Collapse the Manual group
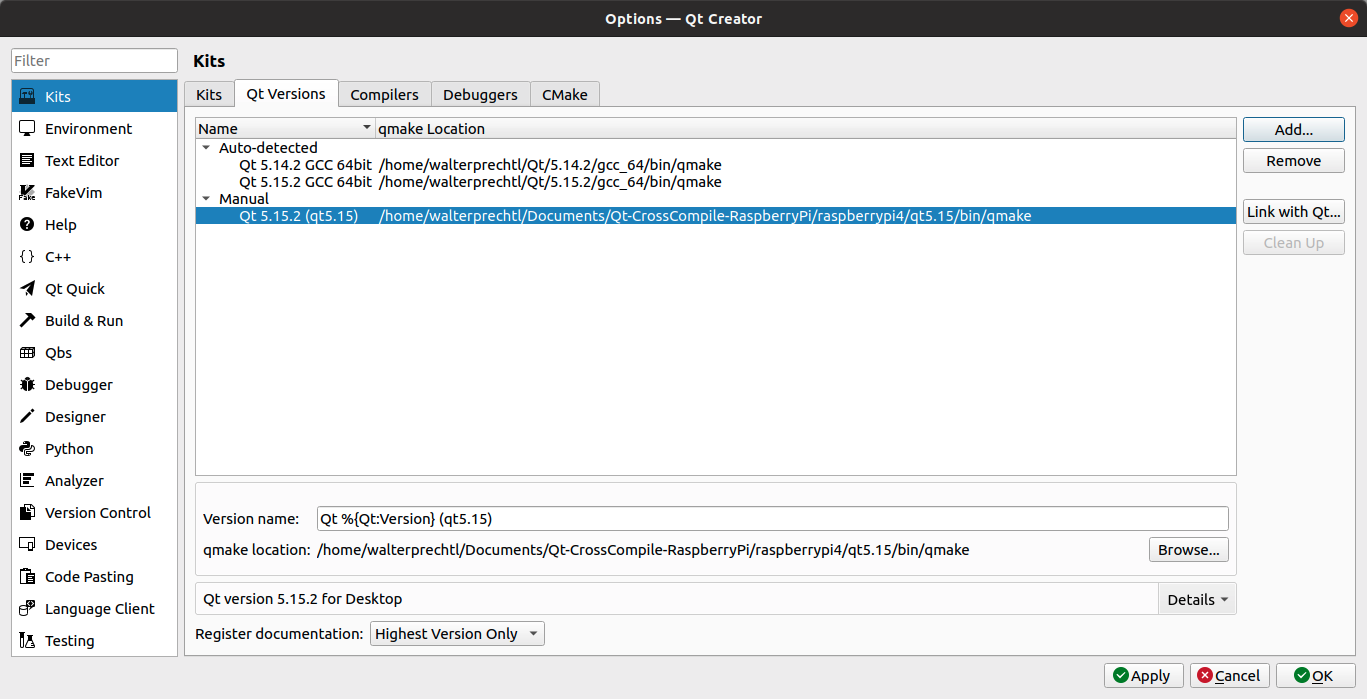1367x699 pixels. coord(206,199)
